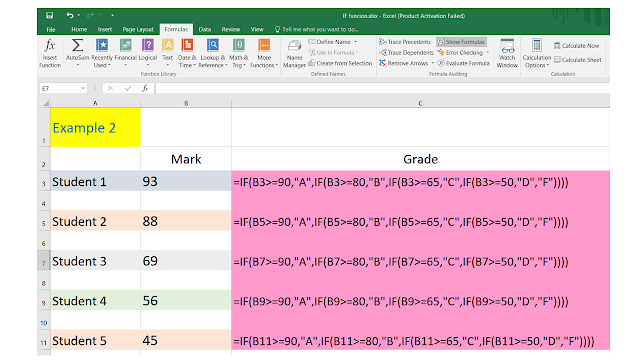Click Trace Dependents

pos(406,52)
